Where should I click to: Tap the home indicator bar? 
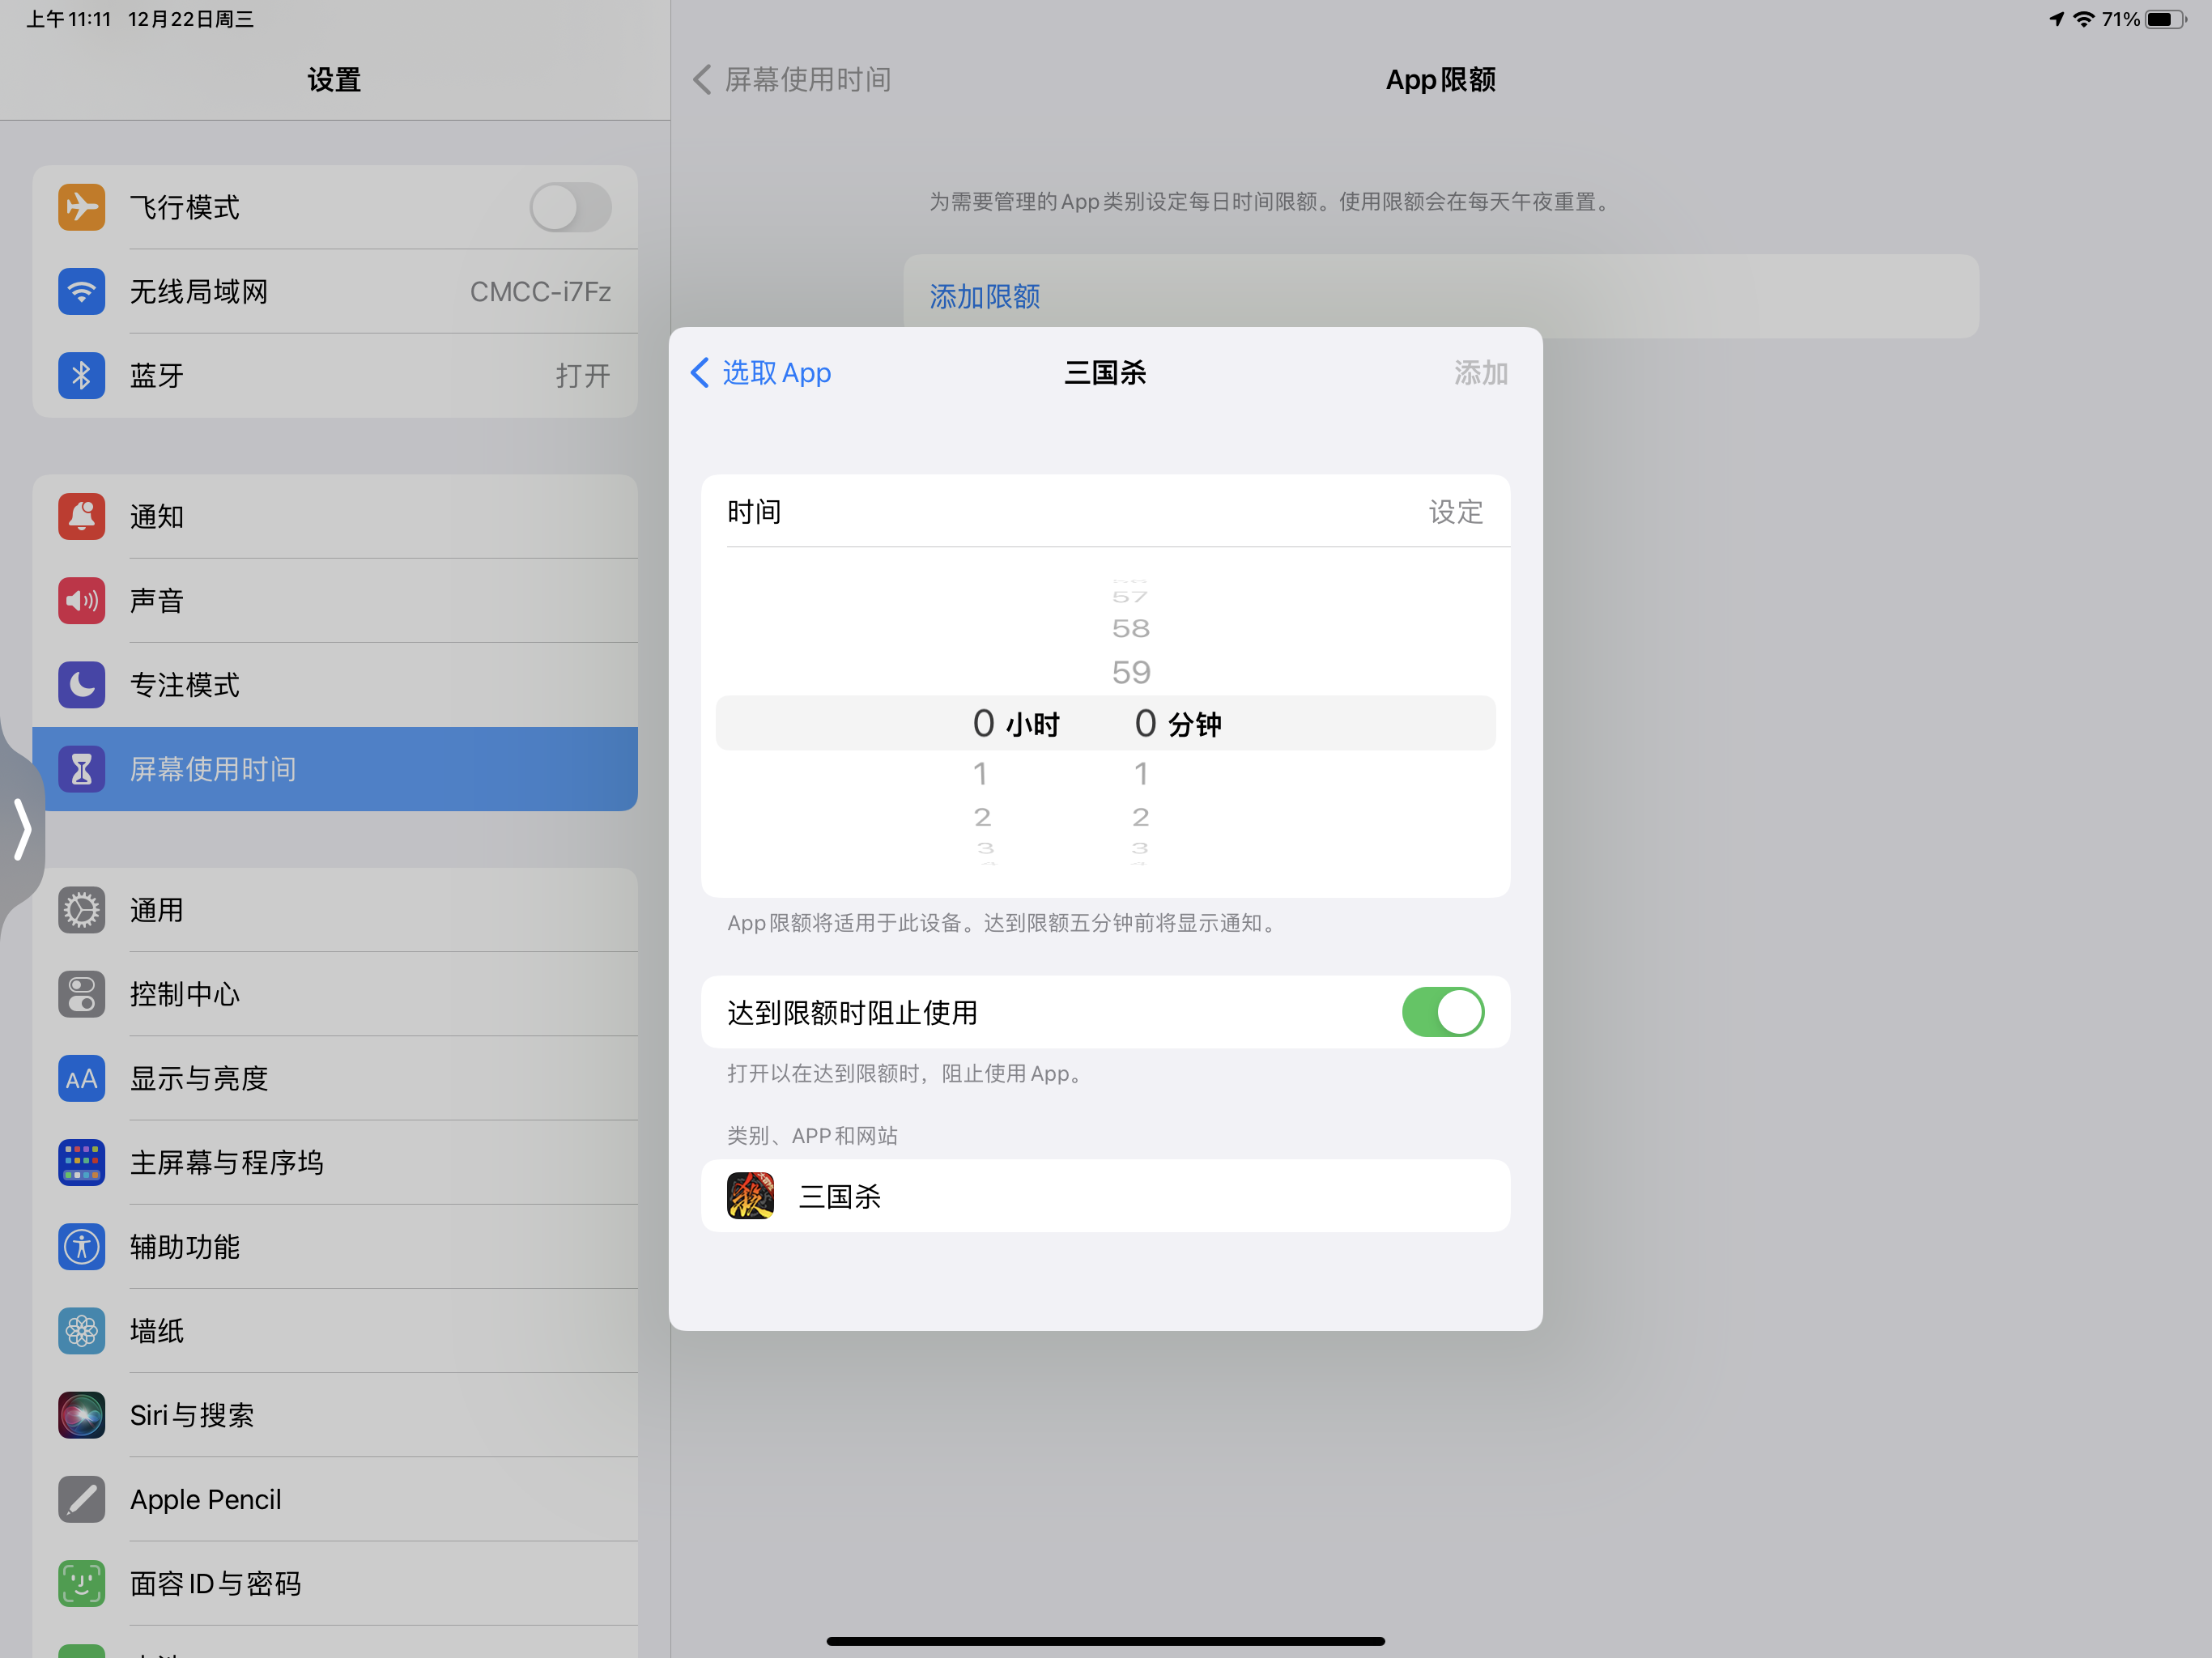click(x=1105, y=1640)
